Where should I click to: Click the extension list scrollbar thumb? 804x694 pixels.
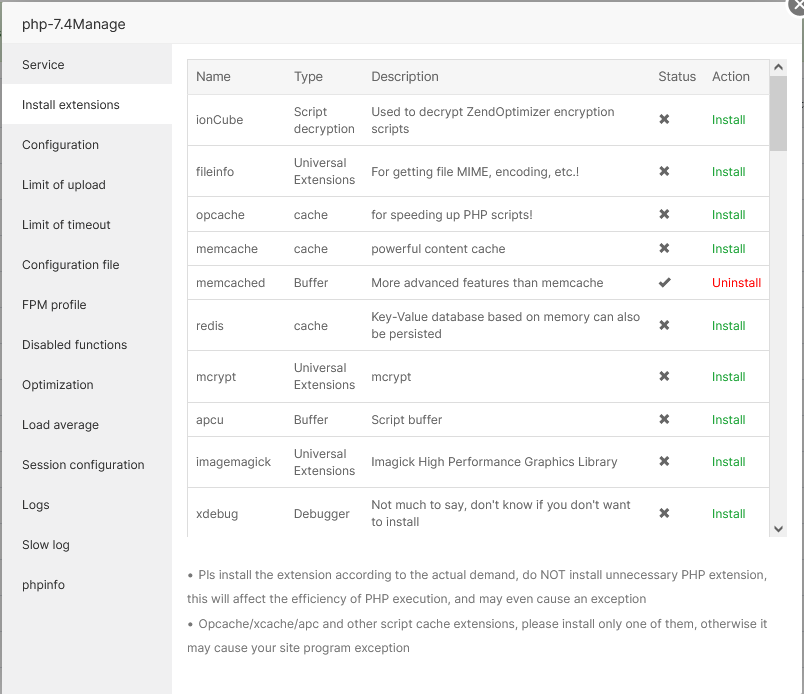(778, 112)
